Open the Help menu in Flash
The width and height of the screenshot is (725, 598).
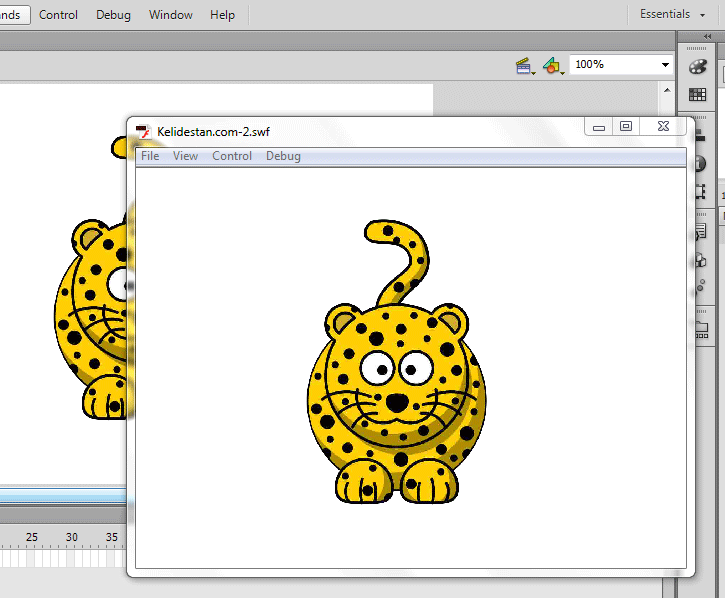click(222, 15)
